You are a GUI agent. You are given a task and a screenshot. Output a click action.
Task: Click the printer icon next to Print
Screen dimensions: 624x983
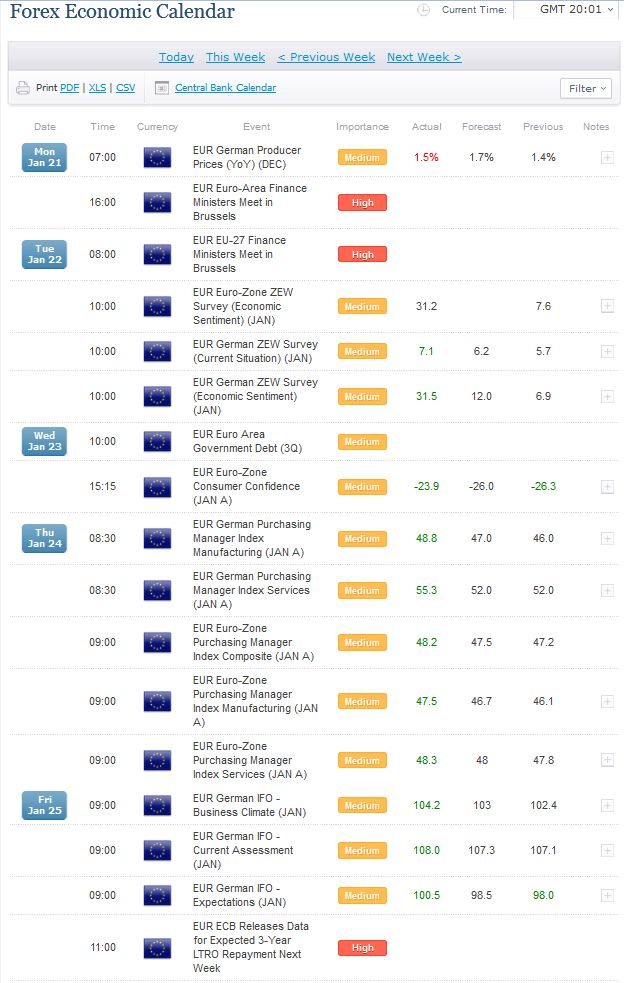23,88
